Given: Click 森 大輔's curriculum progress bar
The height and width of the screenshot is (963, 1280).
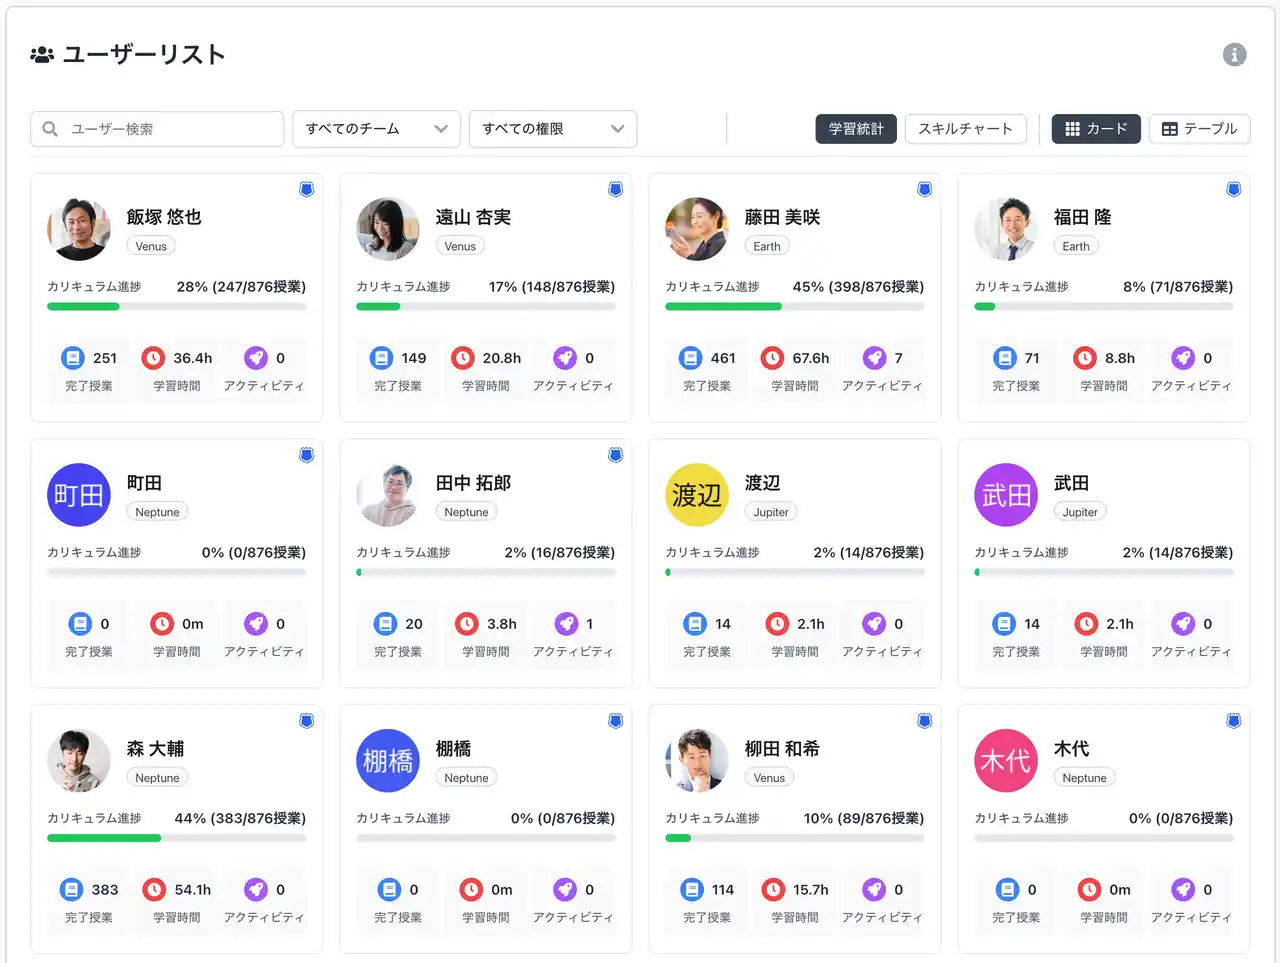Looking at the screenshot, I should click(x=177, y=838).
